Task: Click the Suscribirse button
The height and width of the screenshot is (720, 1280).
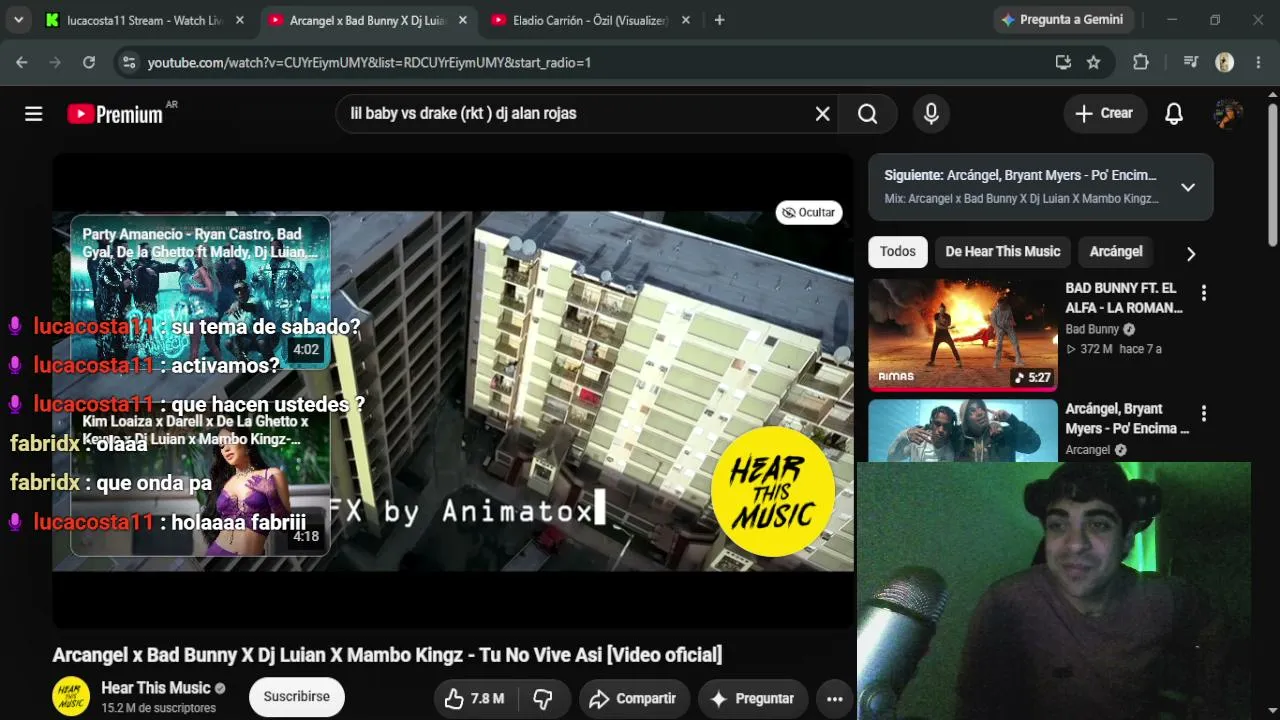Action: tap(297, 697)
